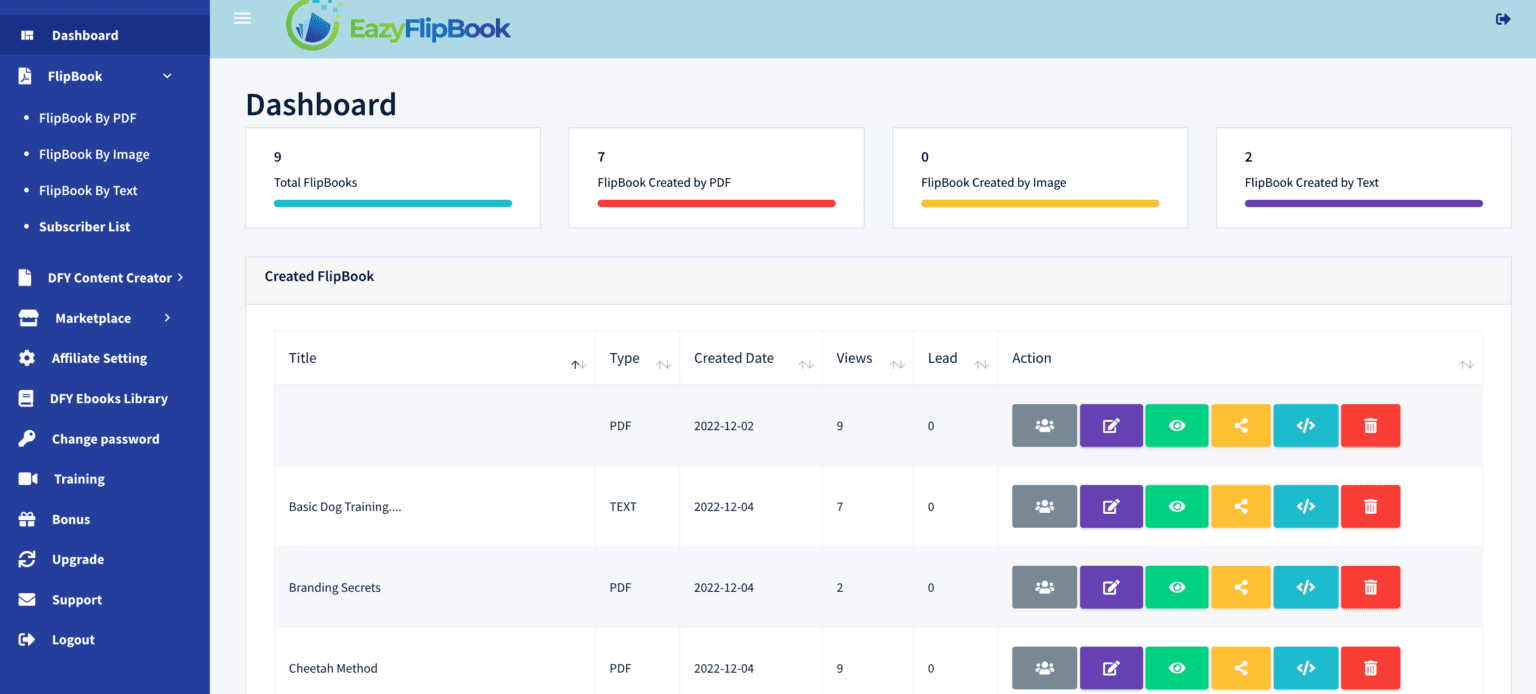Viewport: 1536px width, 694px height.
Task: Open Affiliate Setting from sidebar
Action: coord(99,358)
